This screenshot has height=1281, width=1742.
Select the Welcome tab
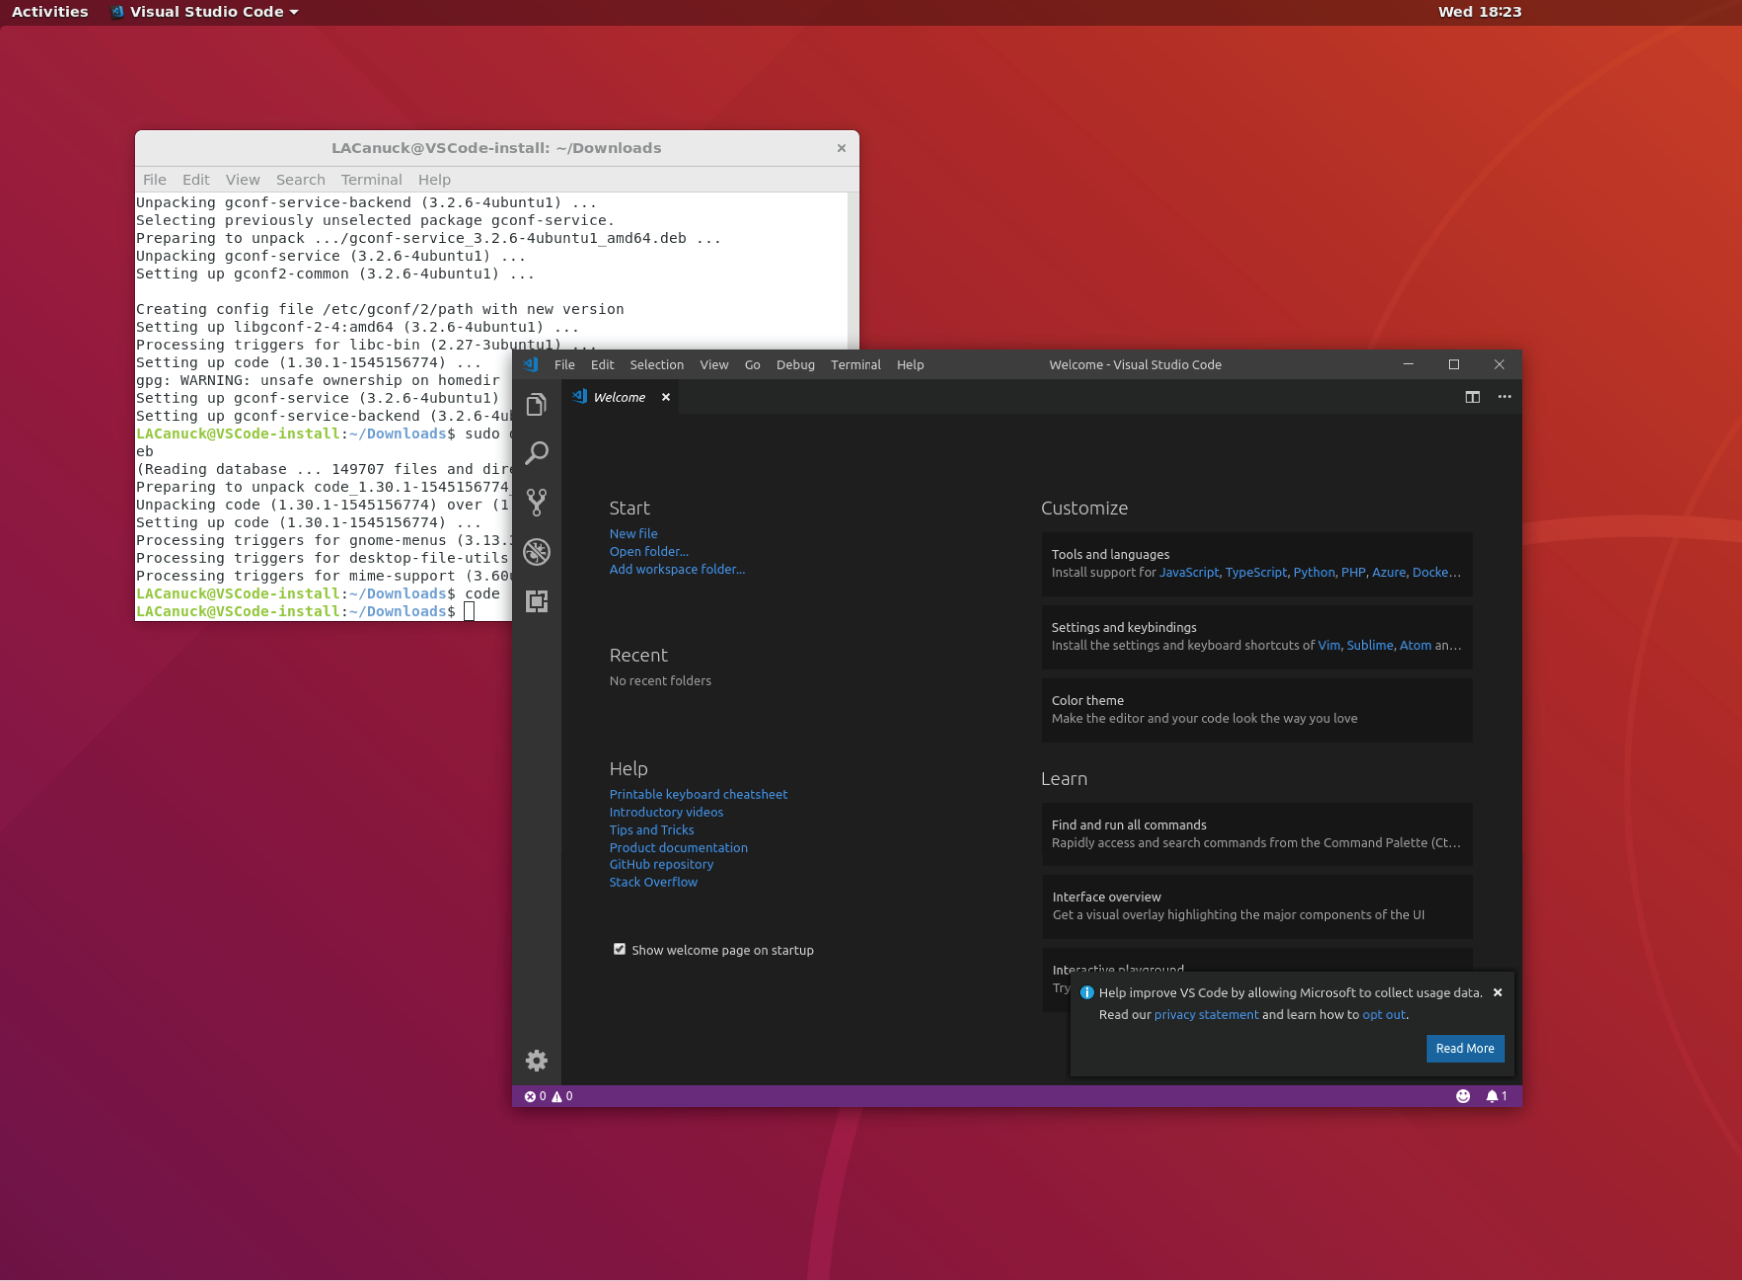(x=619, y=397)
